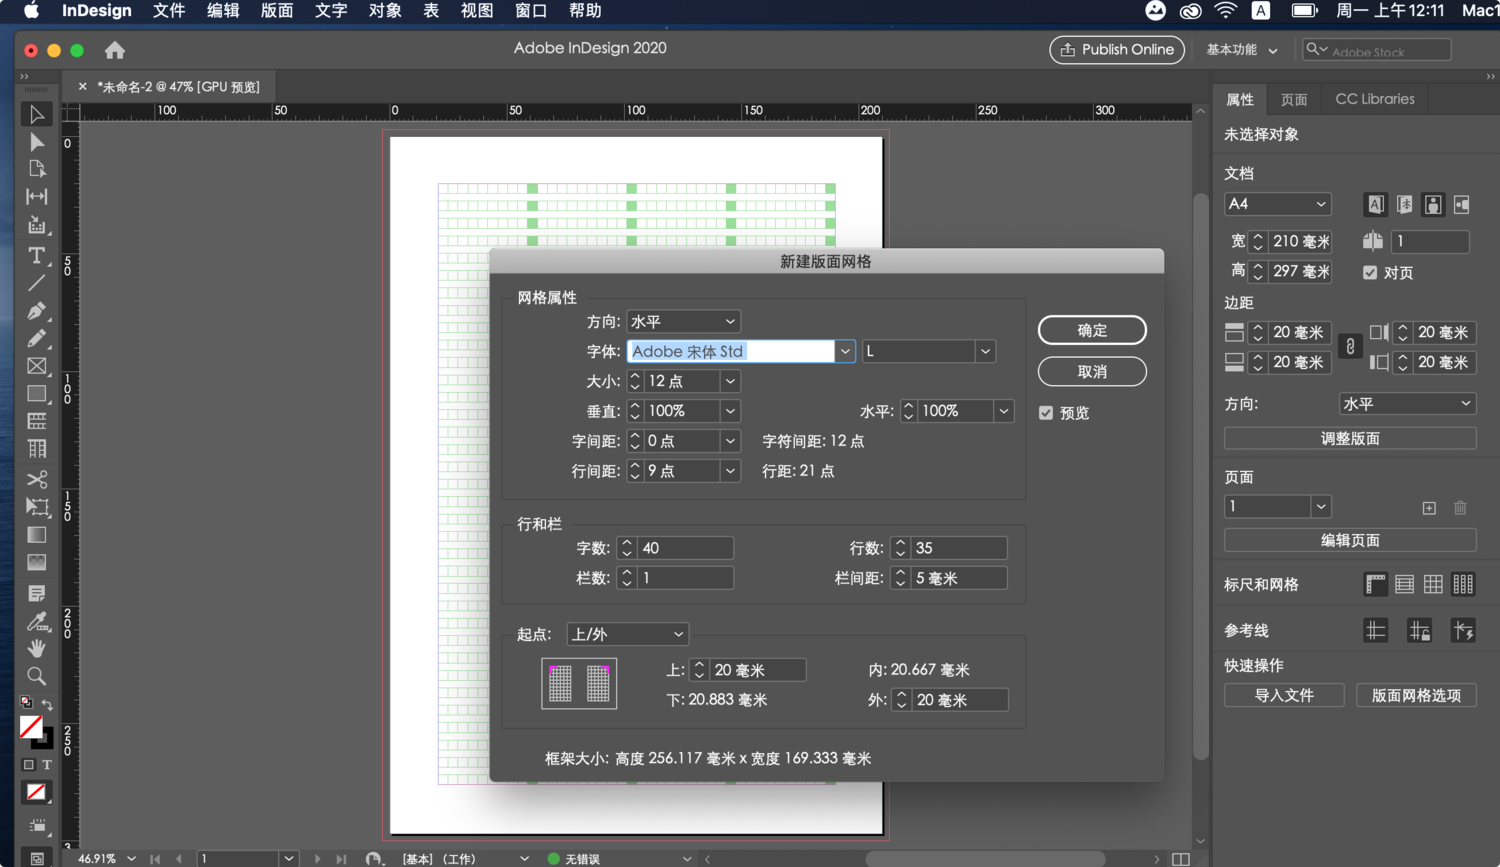Click the 行数 35 input field
Image resolution: width=1500 pixels, height=867 pixels.
[x=958, y=548]
